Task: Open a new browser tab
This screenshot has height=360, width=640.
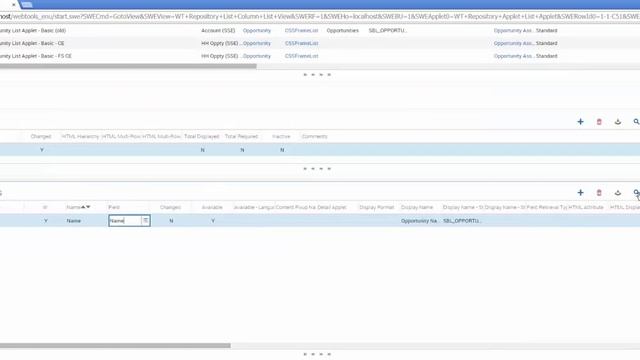Action: click(27, 4)
